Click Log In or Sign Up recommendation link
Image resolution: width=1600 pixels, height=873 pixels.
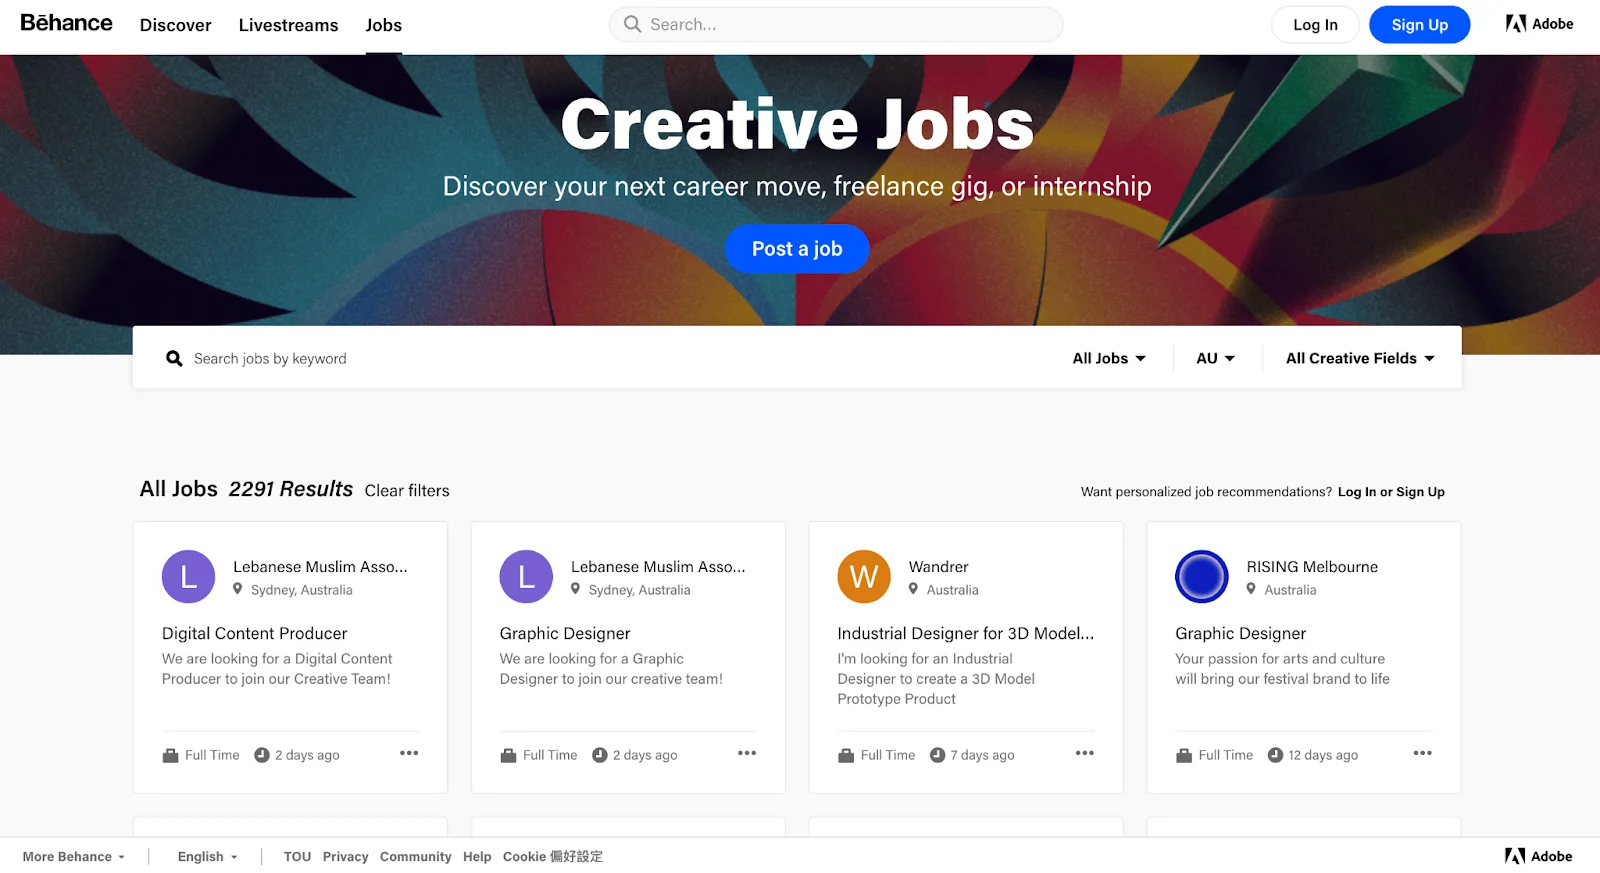point(1391,492)
